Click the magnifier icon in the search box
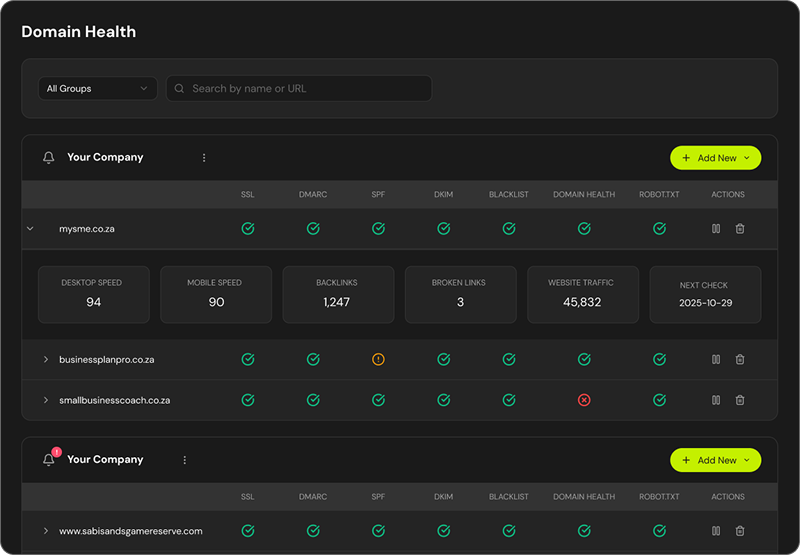 (x=179, y=89)
